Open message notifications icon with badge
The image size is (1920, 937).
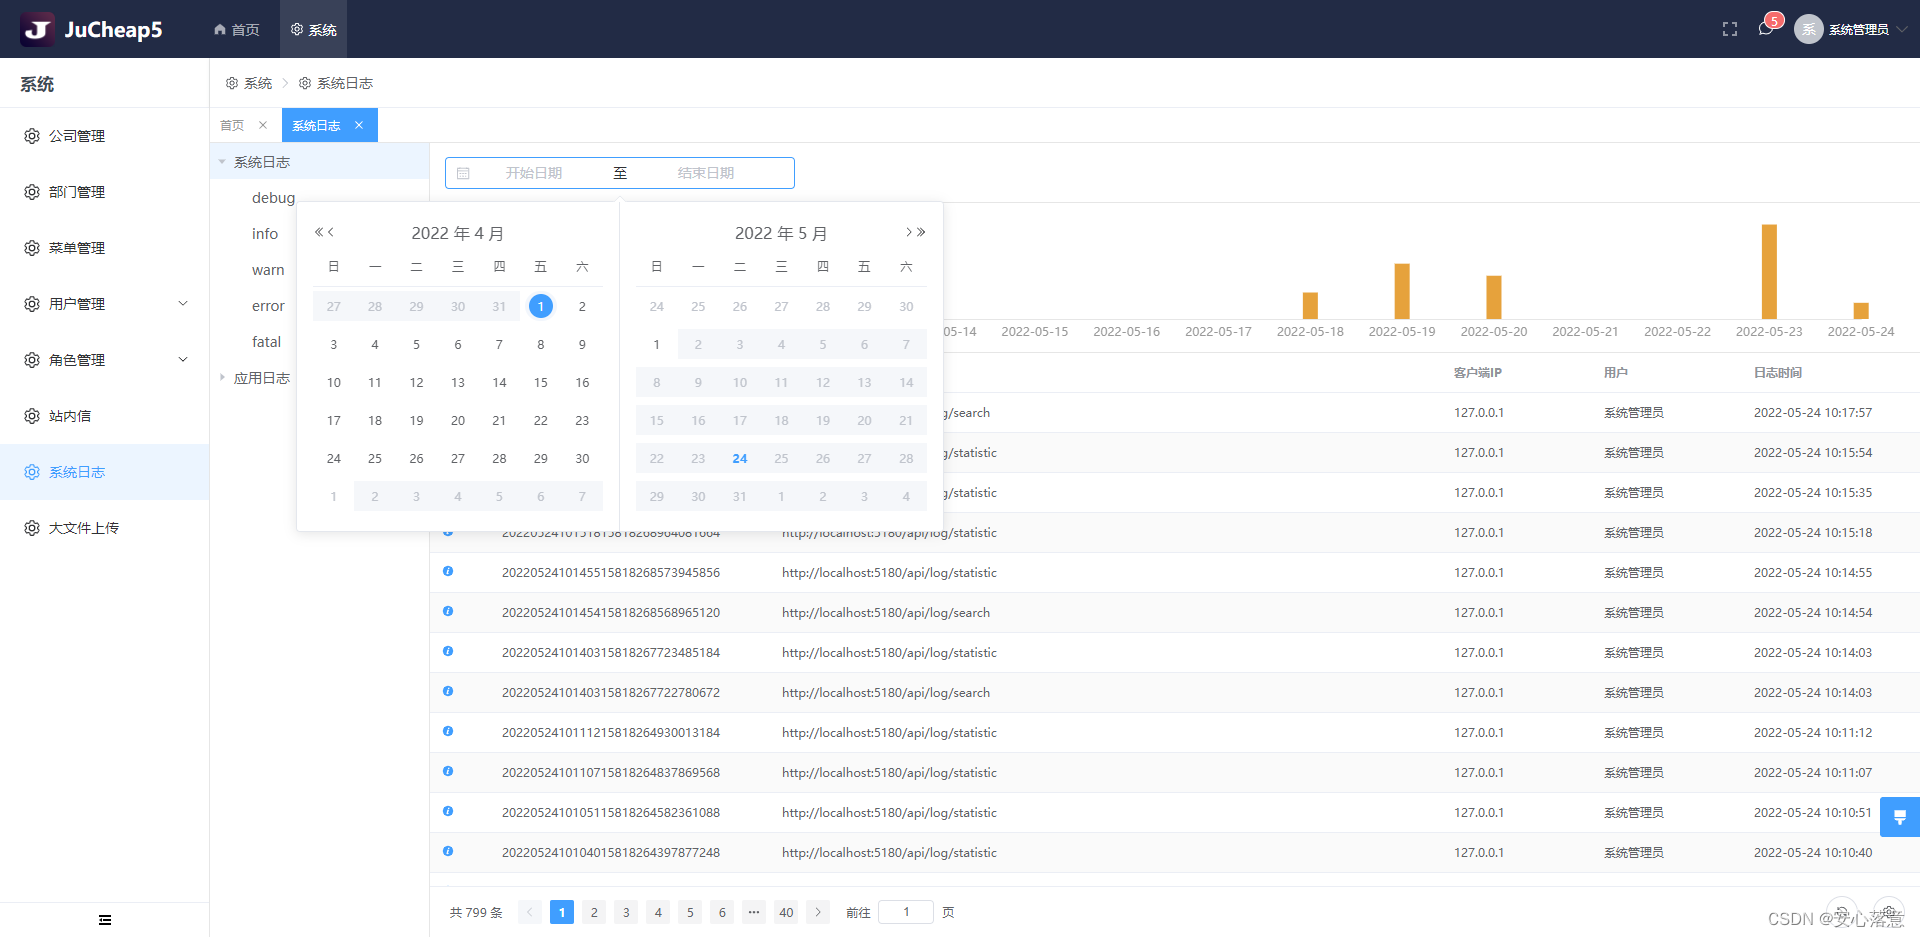pyautogui.click(x=1766, y=28)
